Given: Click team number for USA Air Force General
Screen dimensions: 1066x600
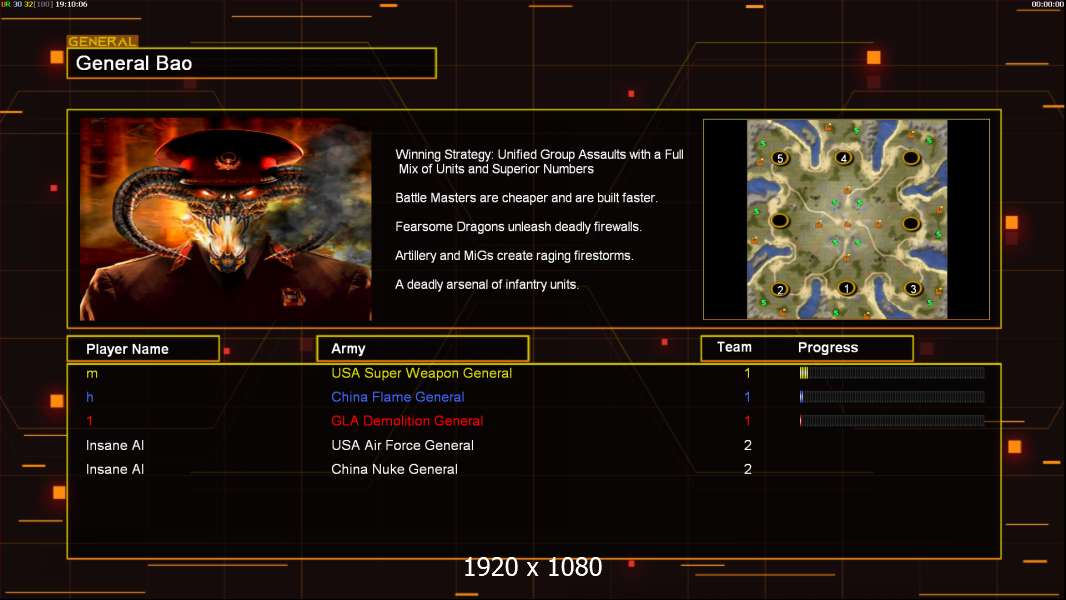Looking at the screenshot, I should point(748,445).
